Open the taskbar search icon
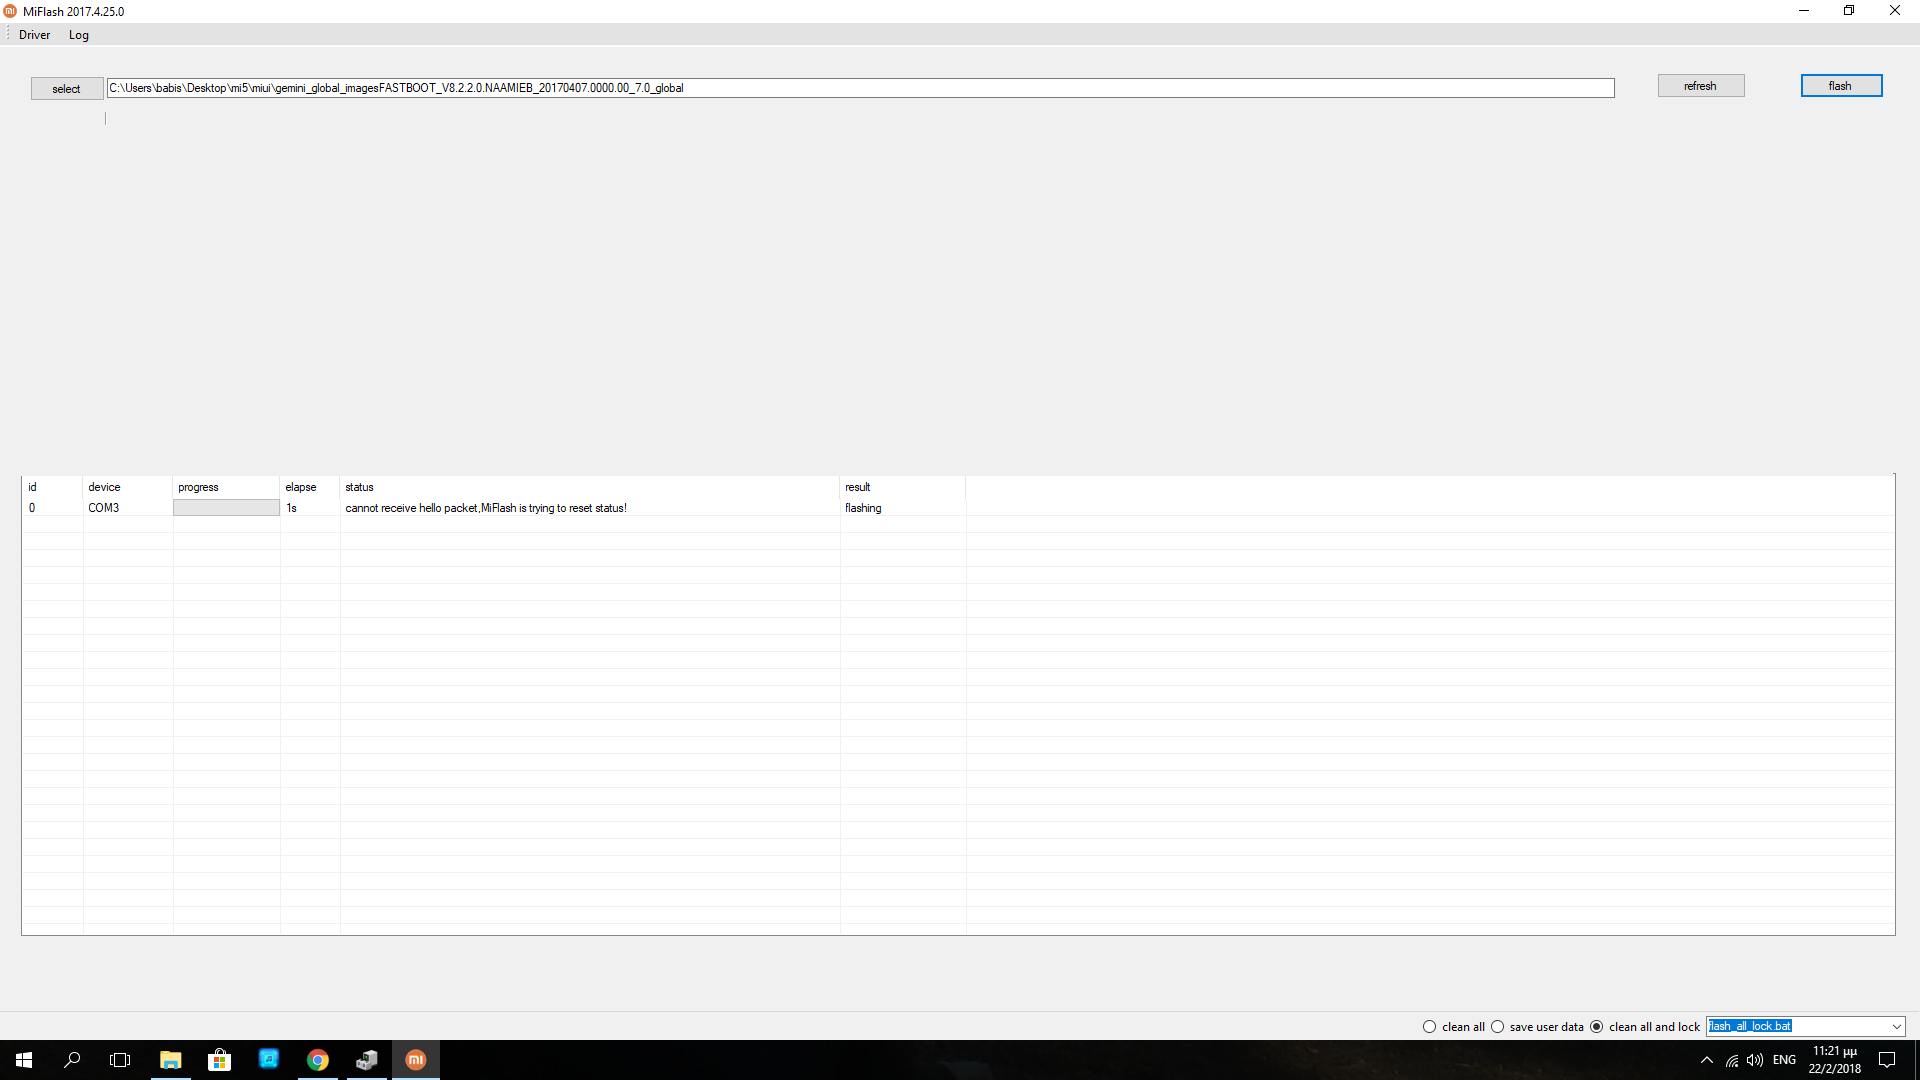This screenshot has width=1920, height=1080. coord(72,1060)
